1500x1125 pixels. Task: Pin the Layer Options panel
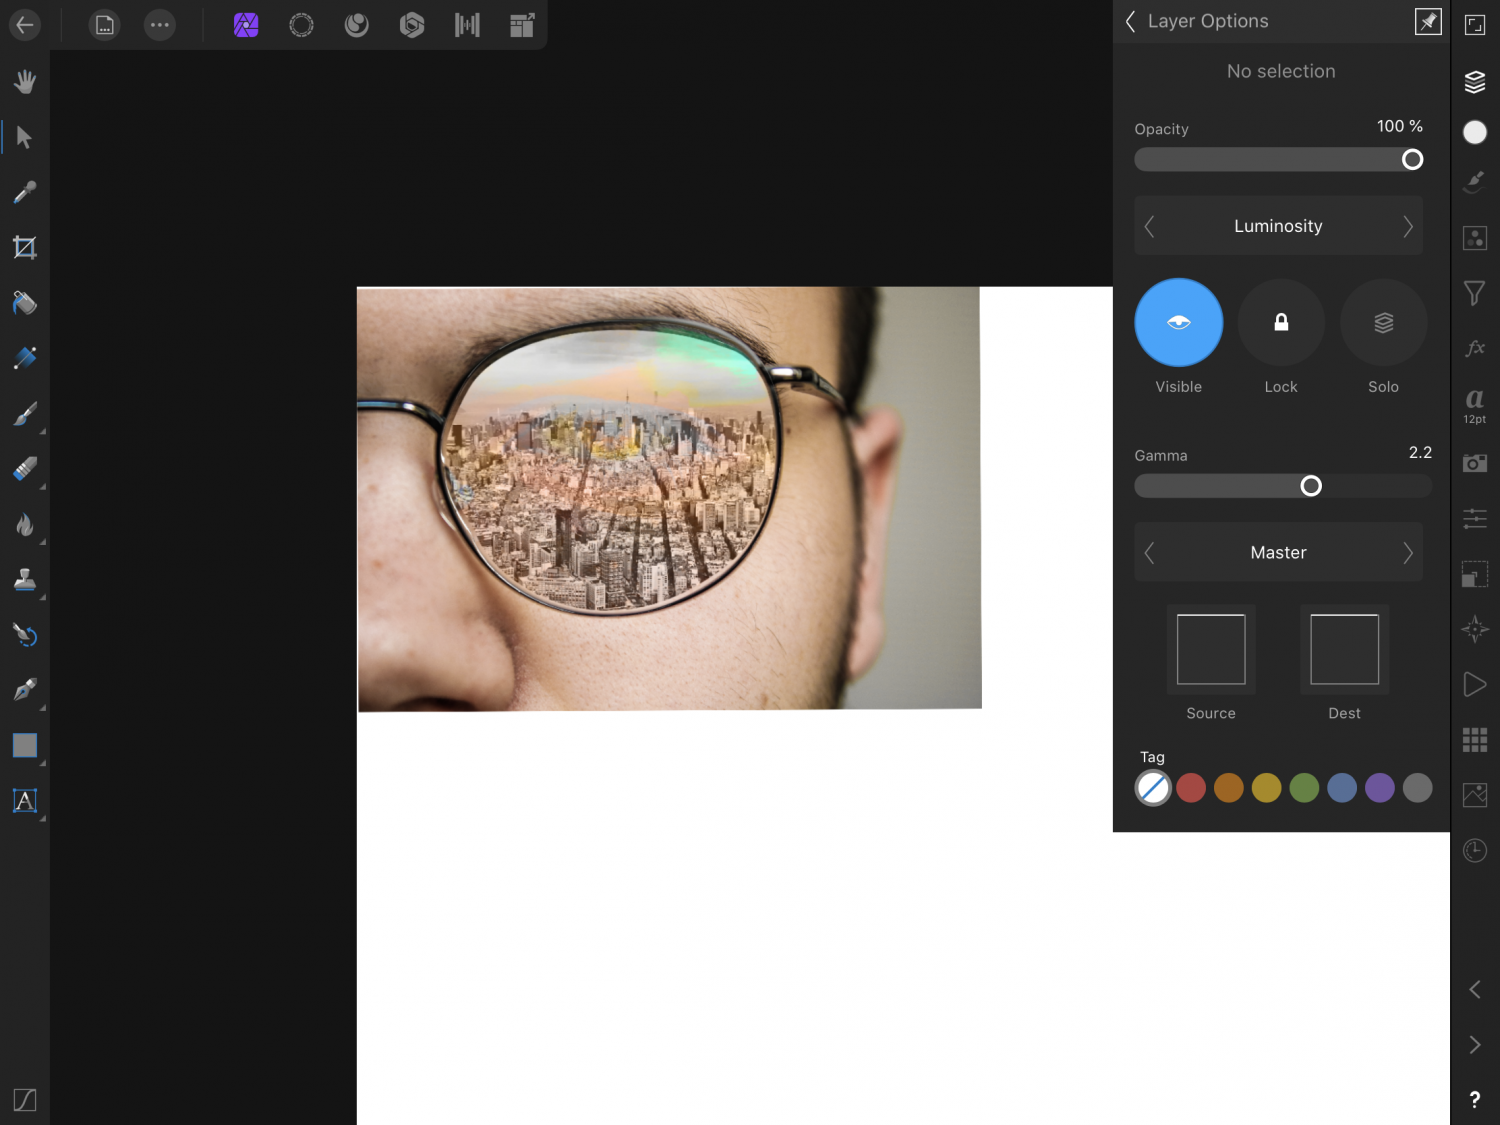(1427, 21)
